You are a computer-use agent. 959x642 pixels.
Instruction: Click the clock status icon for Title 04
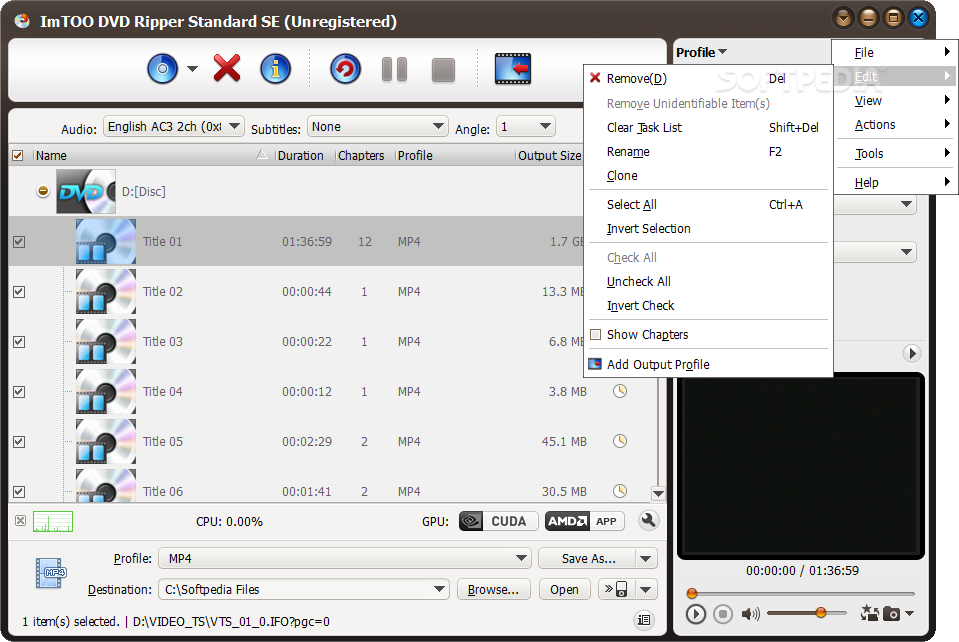pyautogui.click(x=620, y=391)
